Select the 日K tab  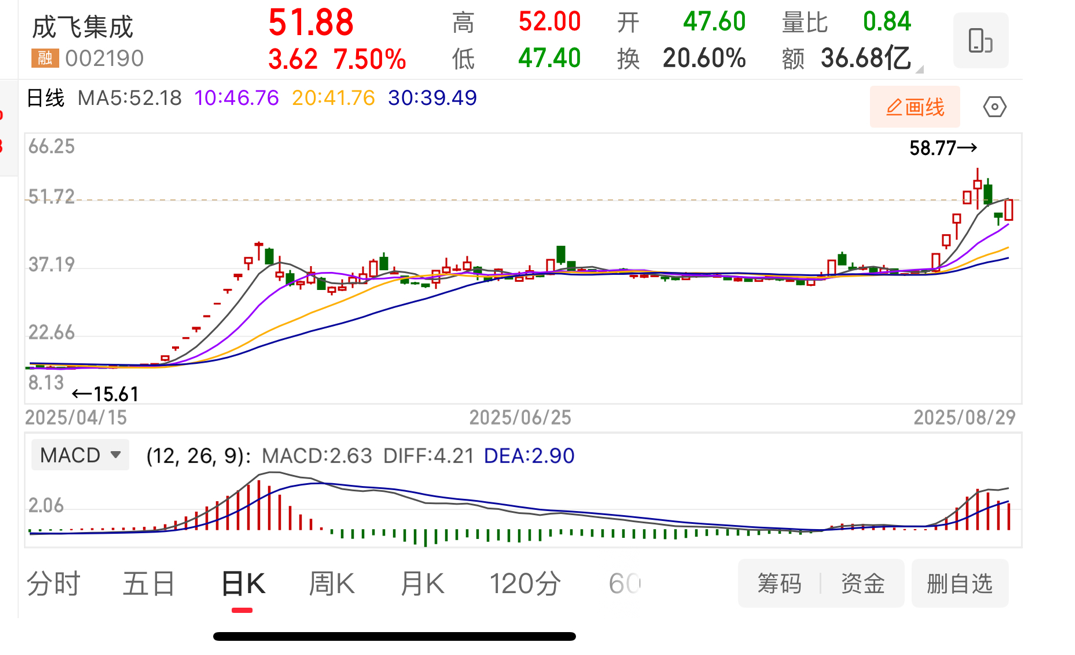tap(243, 584)
